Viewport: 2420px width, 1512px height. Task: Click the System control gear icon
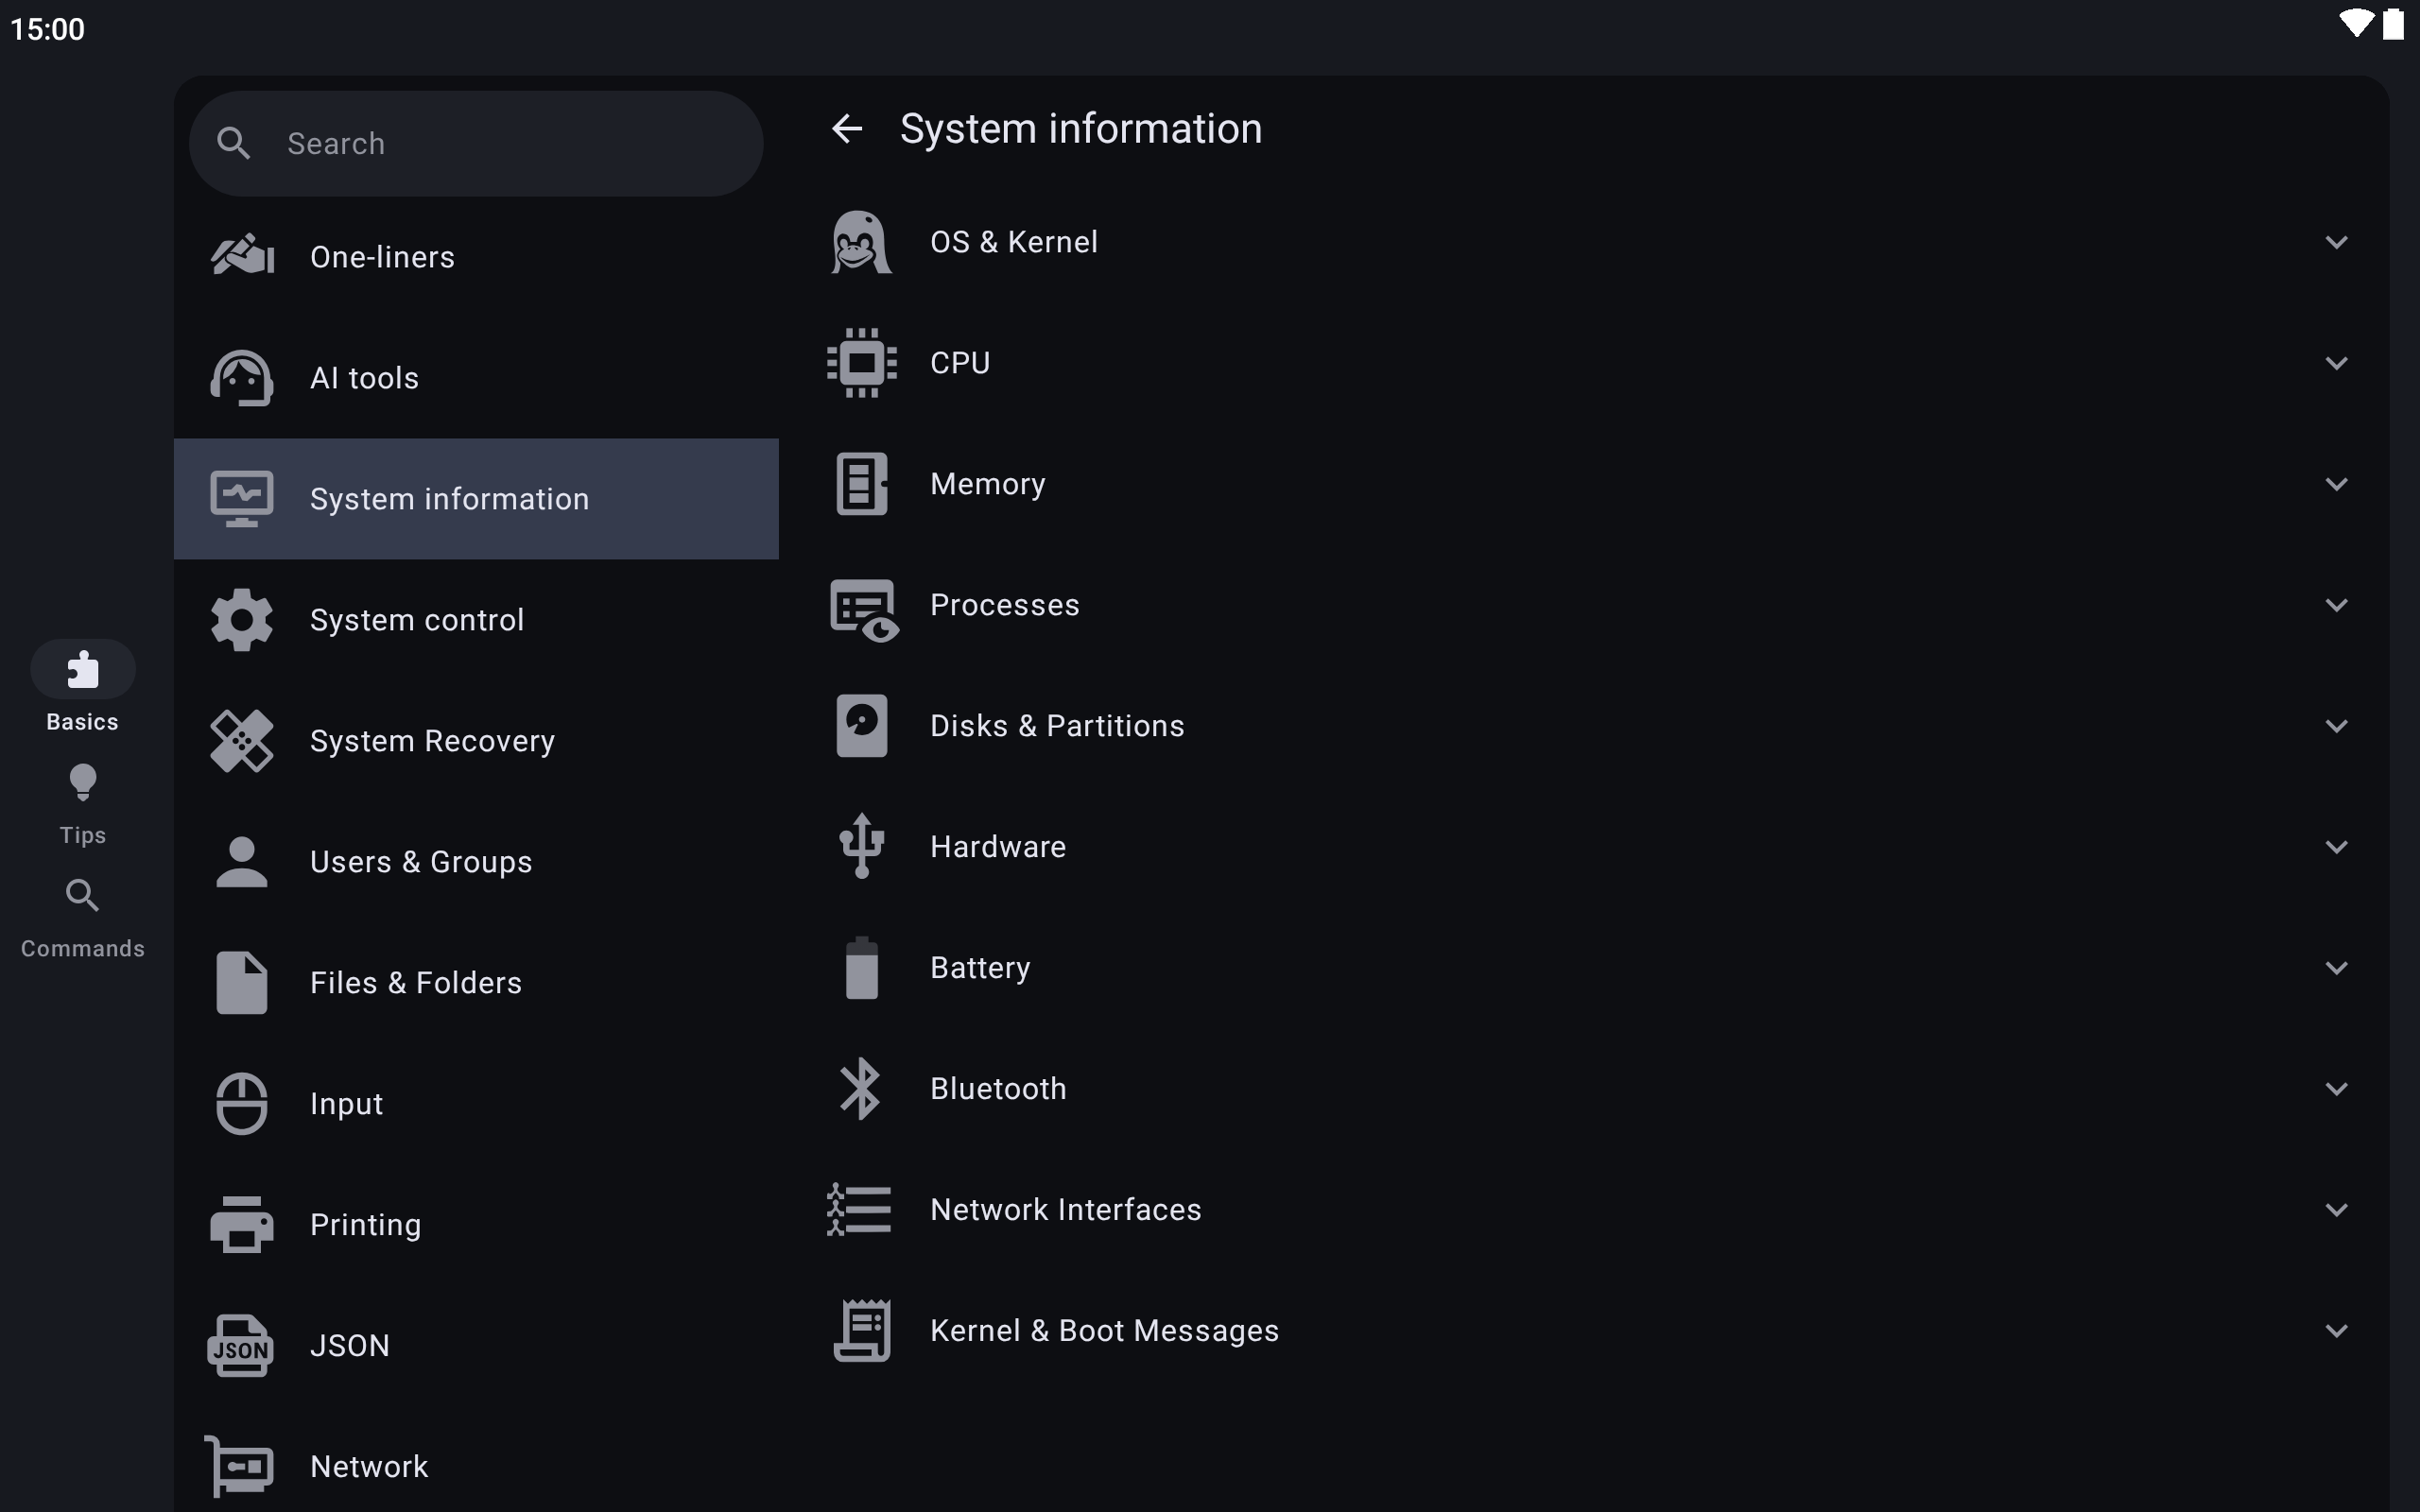(x=242, y=620)
